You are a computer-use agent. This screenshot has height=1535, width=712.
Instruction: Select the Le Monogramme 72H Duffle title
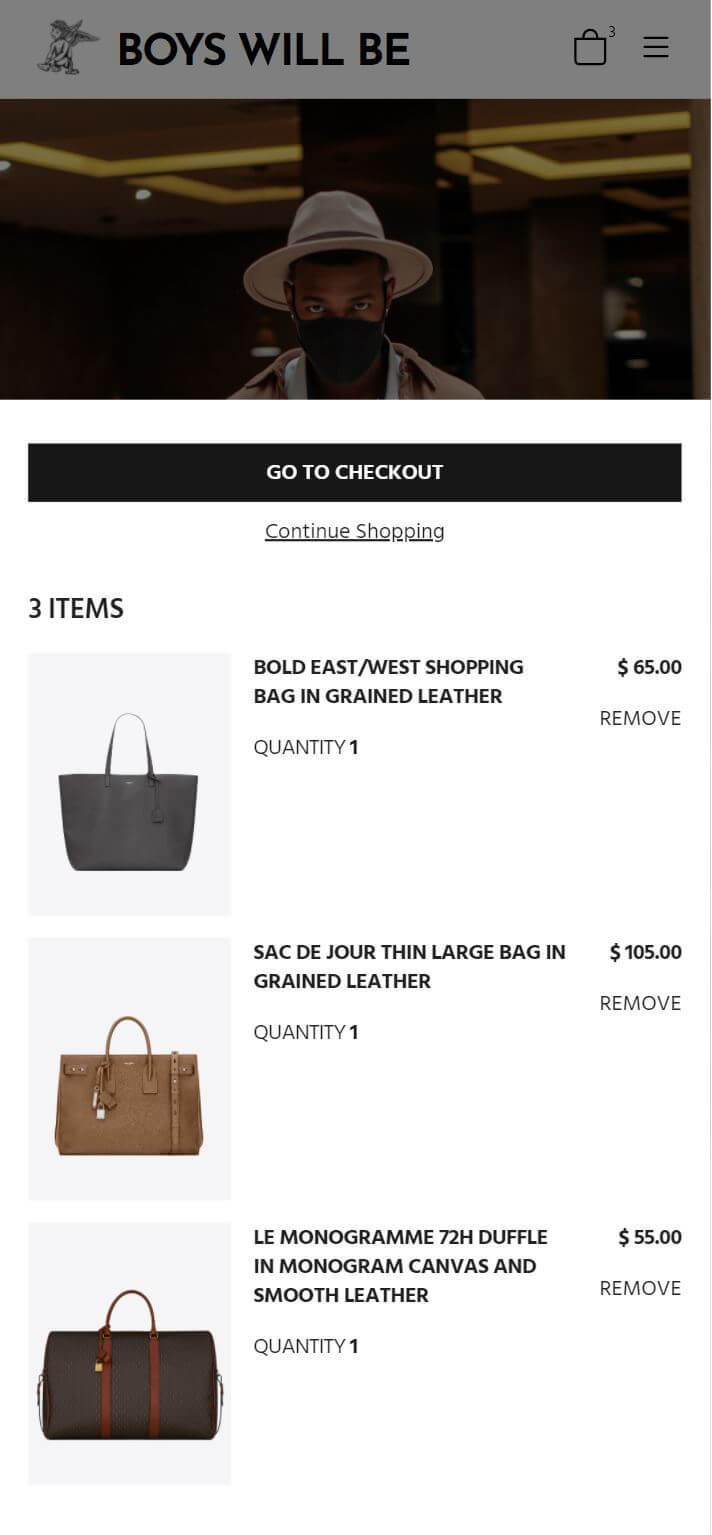tap(401, 1266)
